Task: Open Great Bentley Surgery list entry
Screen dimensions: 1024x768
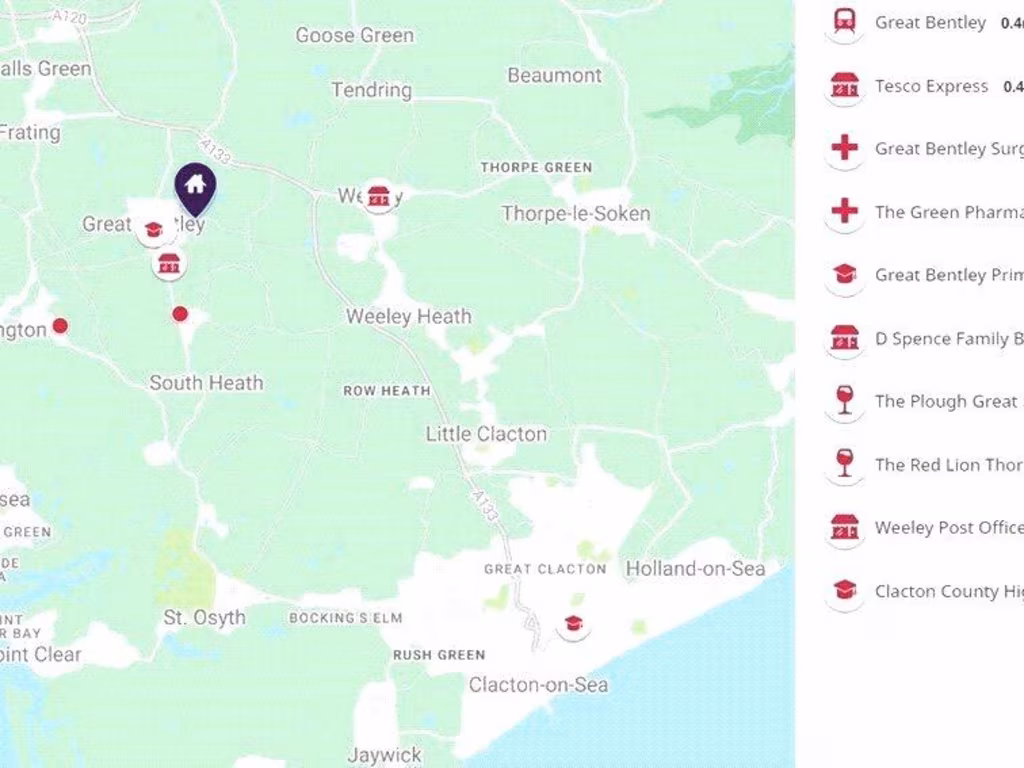Action: coord(923,149)
